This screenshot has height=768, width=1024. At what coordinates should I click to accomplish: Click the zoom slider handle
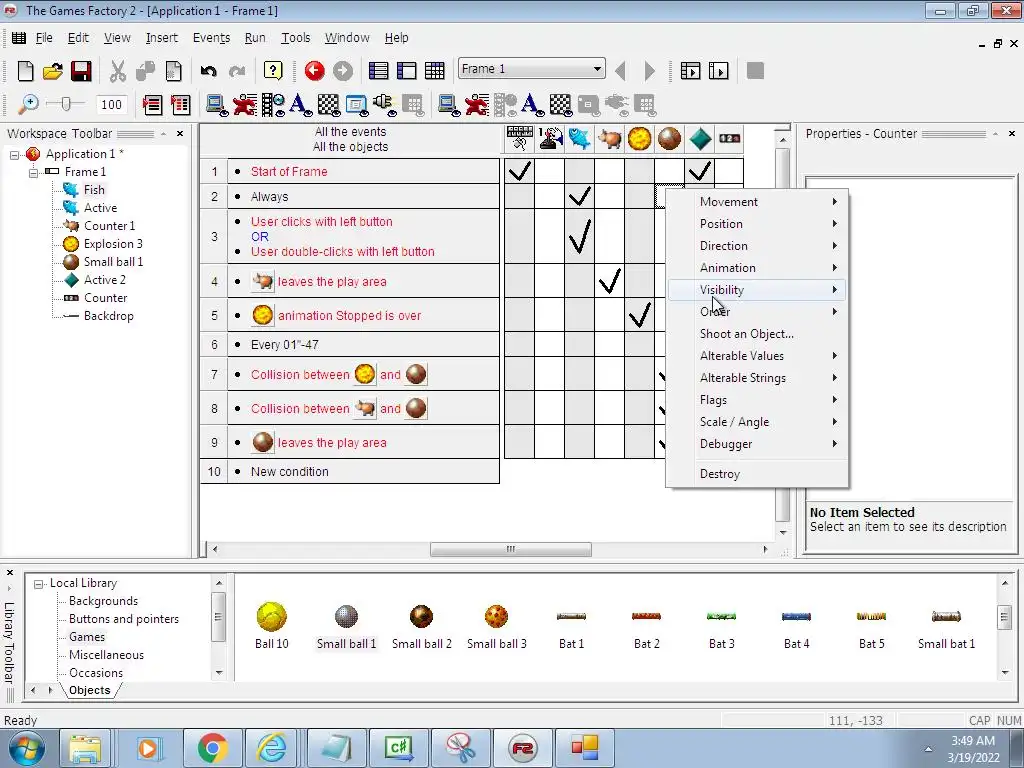click(65, 104)
